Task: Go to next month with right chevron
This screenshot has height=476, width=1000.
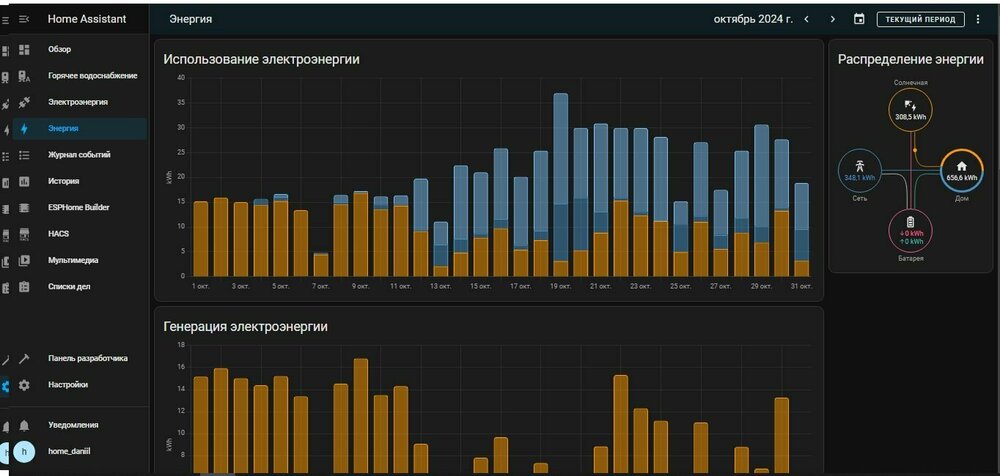Action: point(832,19)
